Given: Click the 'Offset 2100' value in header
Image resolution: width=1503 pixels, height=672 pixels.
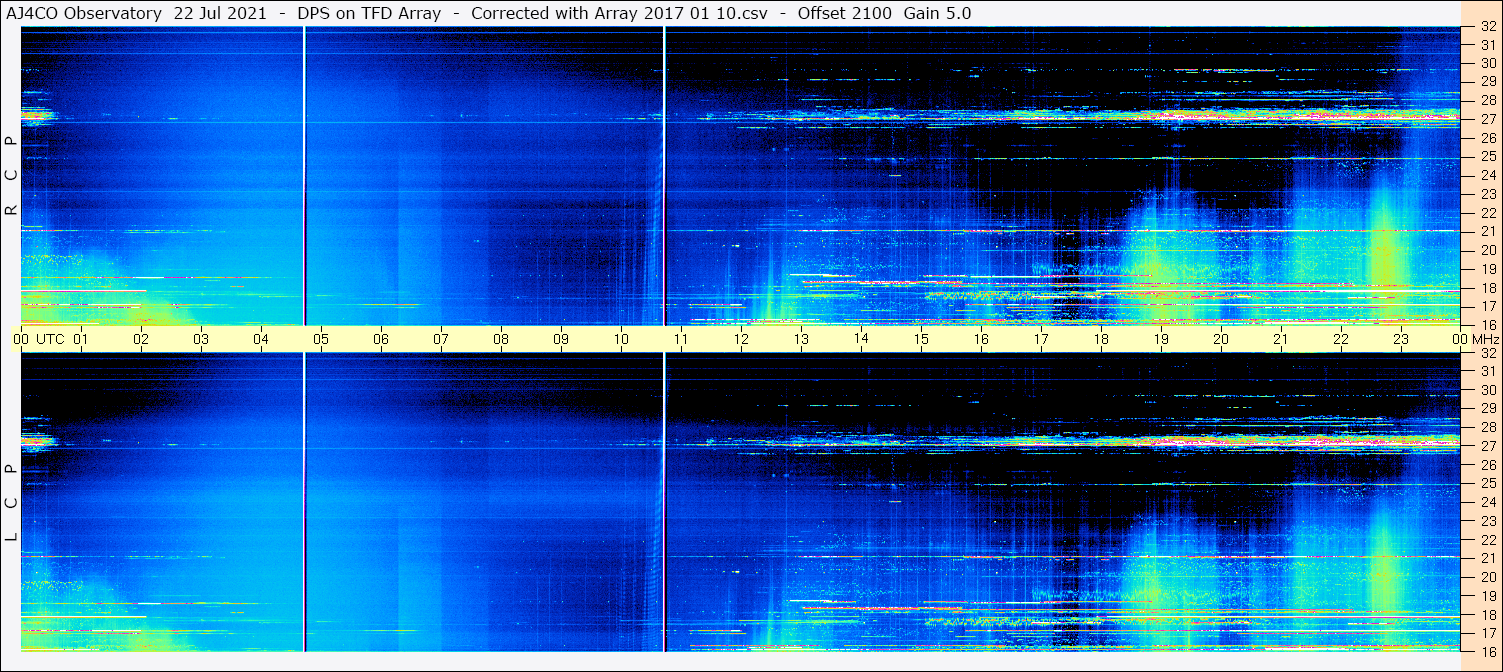Looking at the screenshot, I should [x=845, y=13].
